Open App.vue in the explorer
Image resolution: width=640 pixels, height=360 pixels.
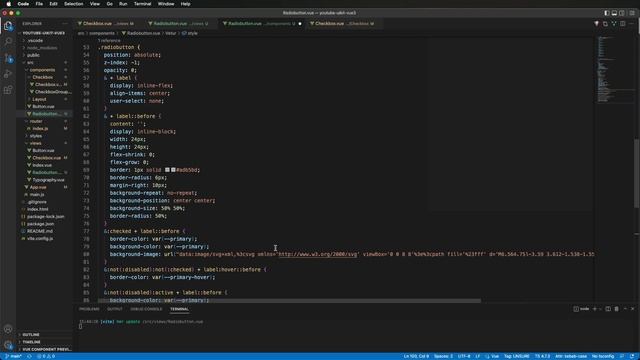pyautogui.click(x=38, y=187)
